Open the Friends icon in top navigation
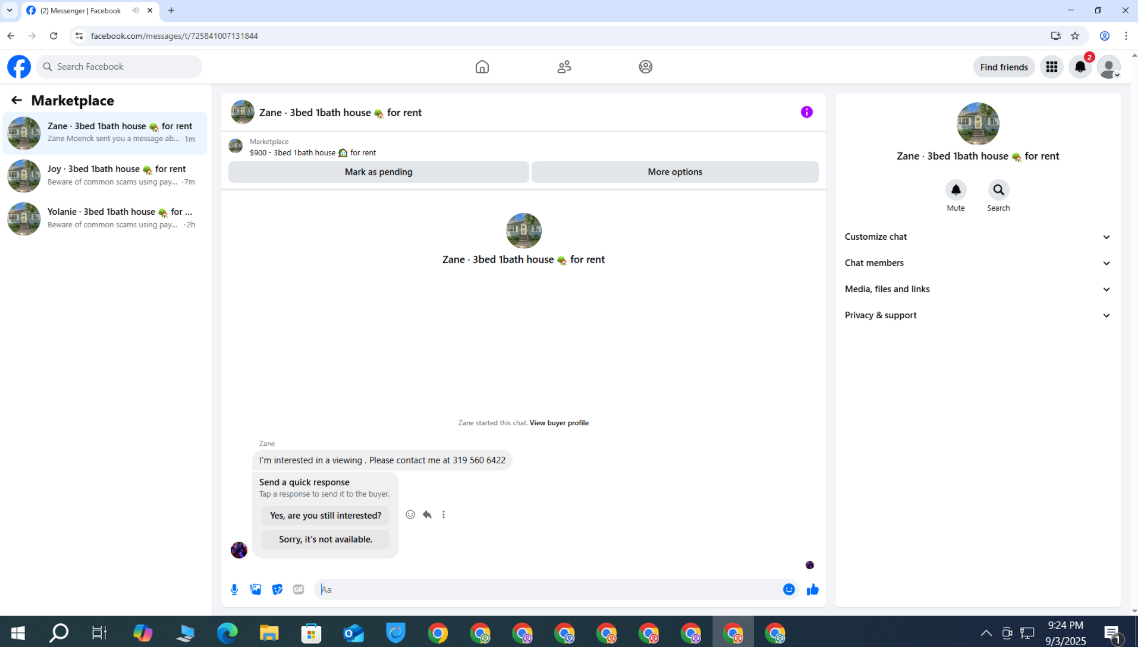This screenshot has width=1138, height=647. click(x=564, y=67)
